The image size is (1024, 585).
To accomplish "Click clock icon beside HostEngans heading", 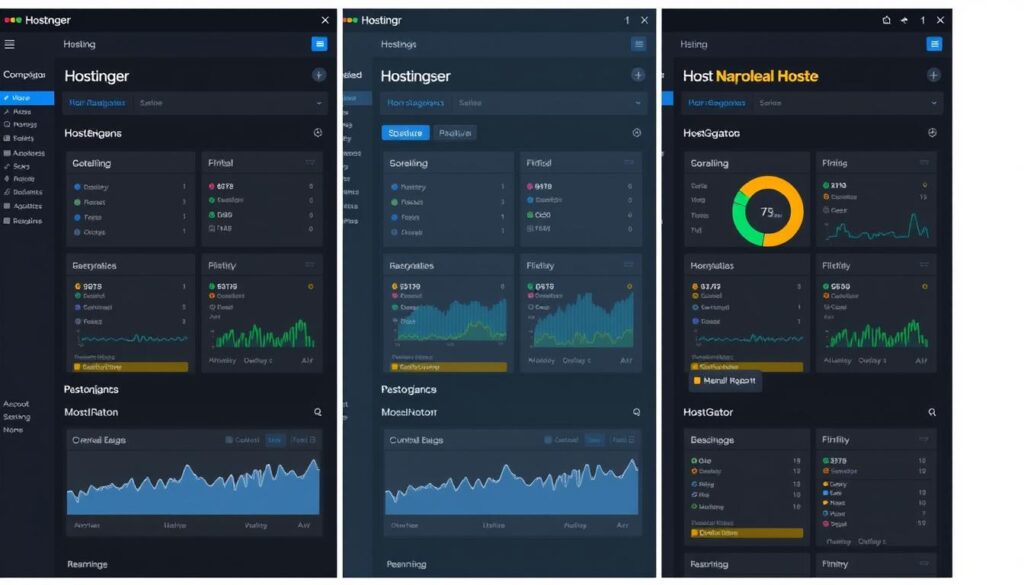I will pos(318,132).
